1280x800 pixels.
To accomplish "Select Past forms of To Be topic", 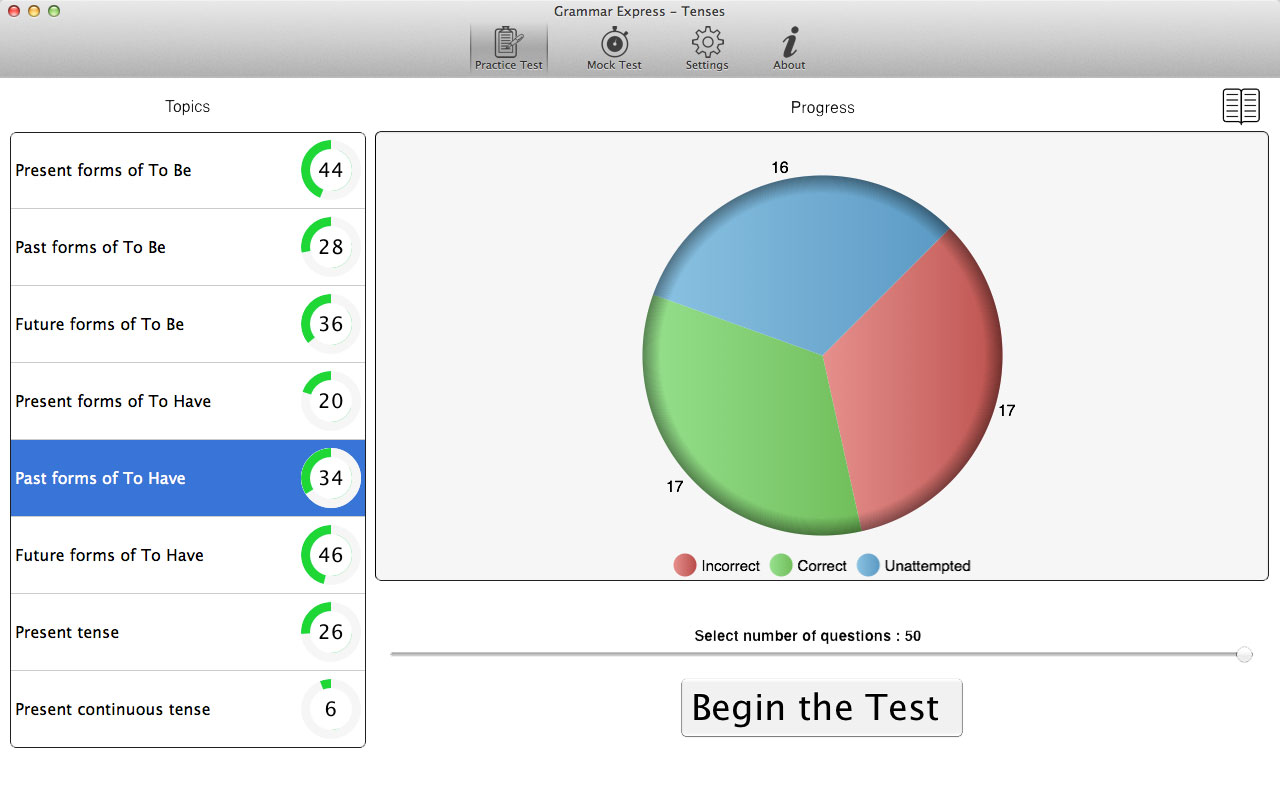I will click(90, 247).
